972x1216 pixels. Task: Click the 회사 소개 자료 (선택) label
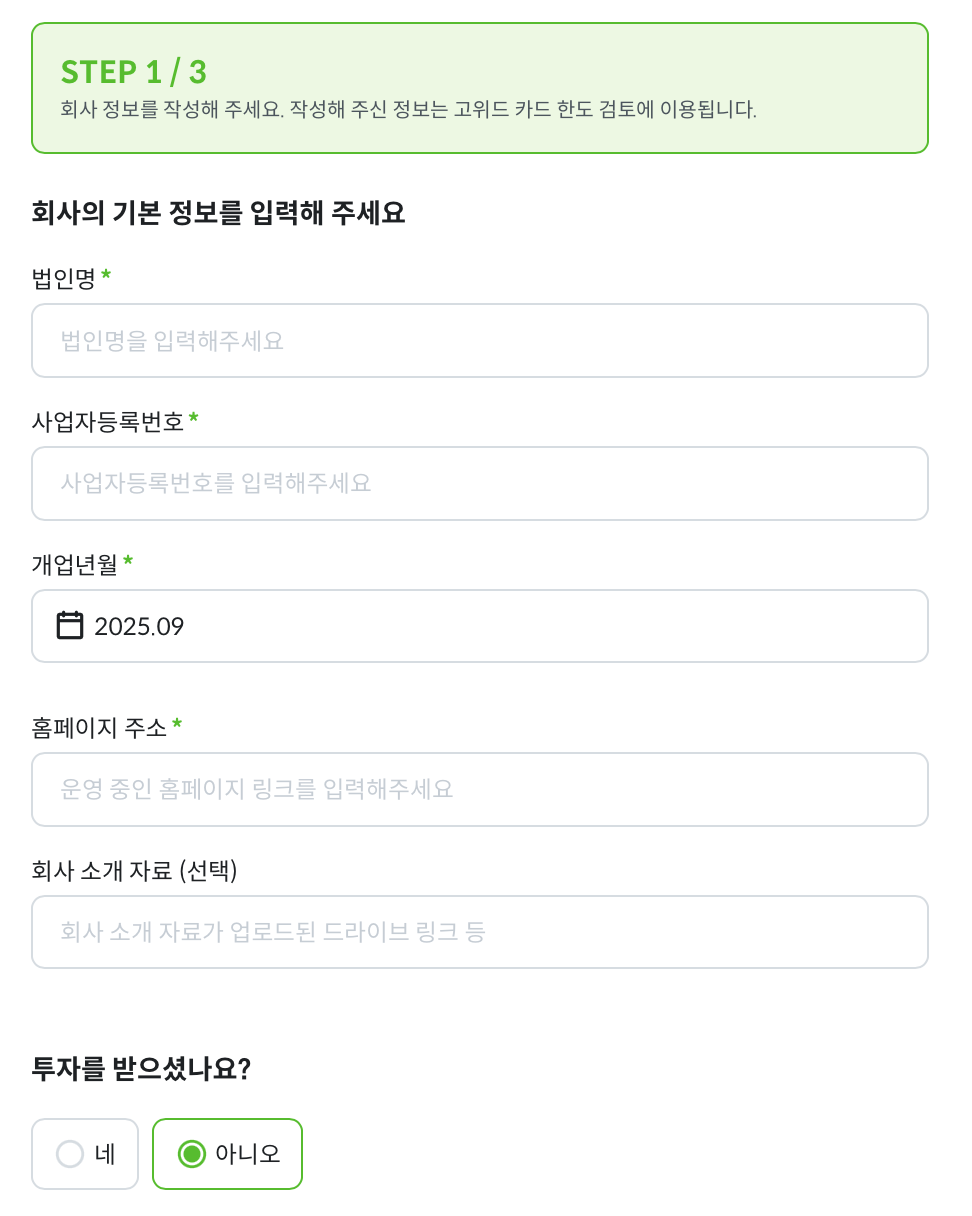(x=134, y=871)
